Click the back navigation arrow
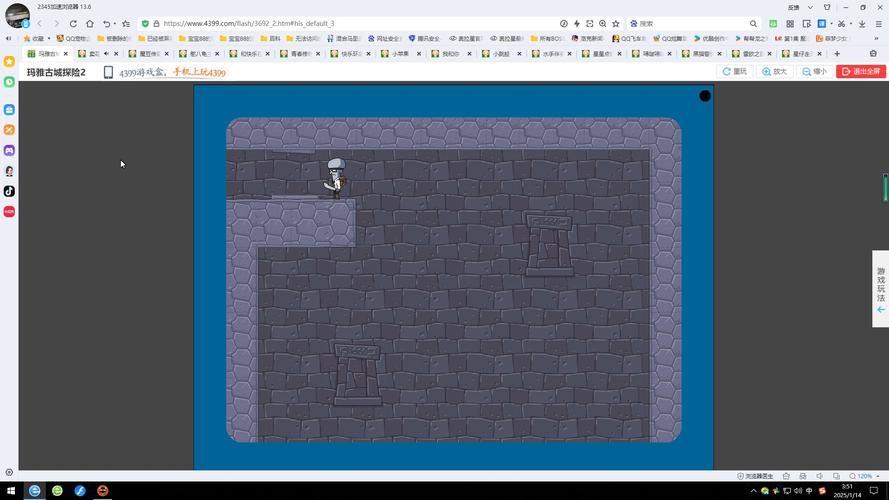 (40, 24)
